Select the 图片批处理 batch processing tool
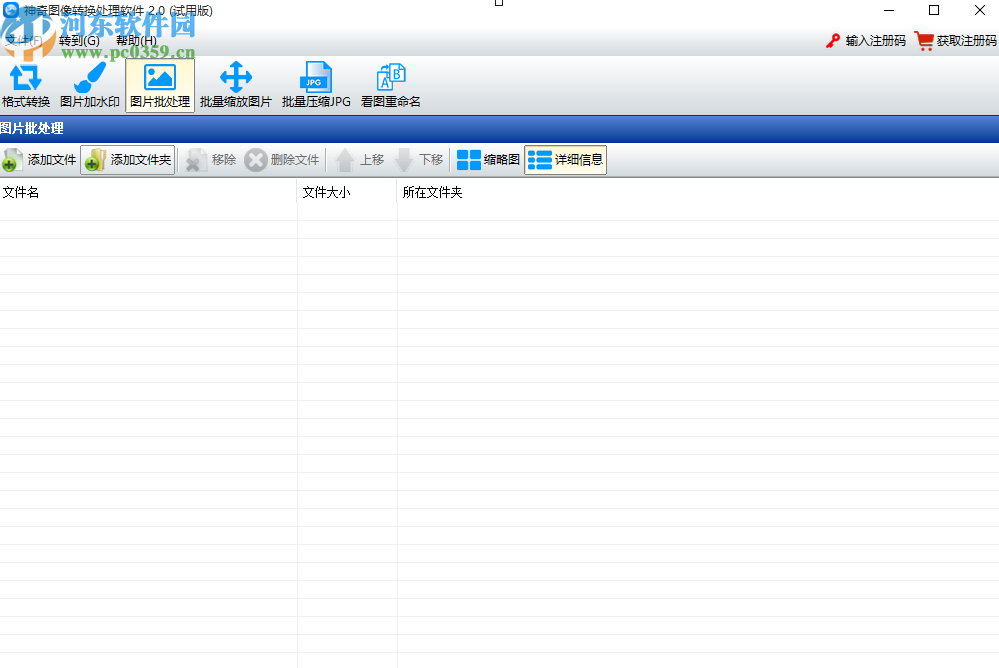The image size is (999, 668). 160,85
